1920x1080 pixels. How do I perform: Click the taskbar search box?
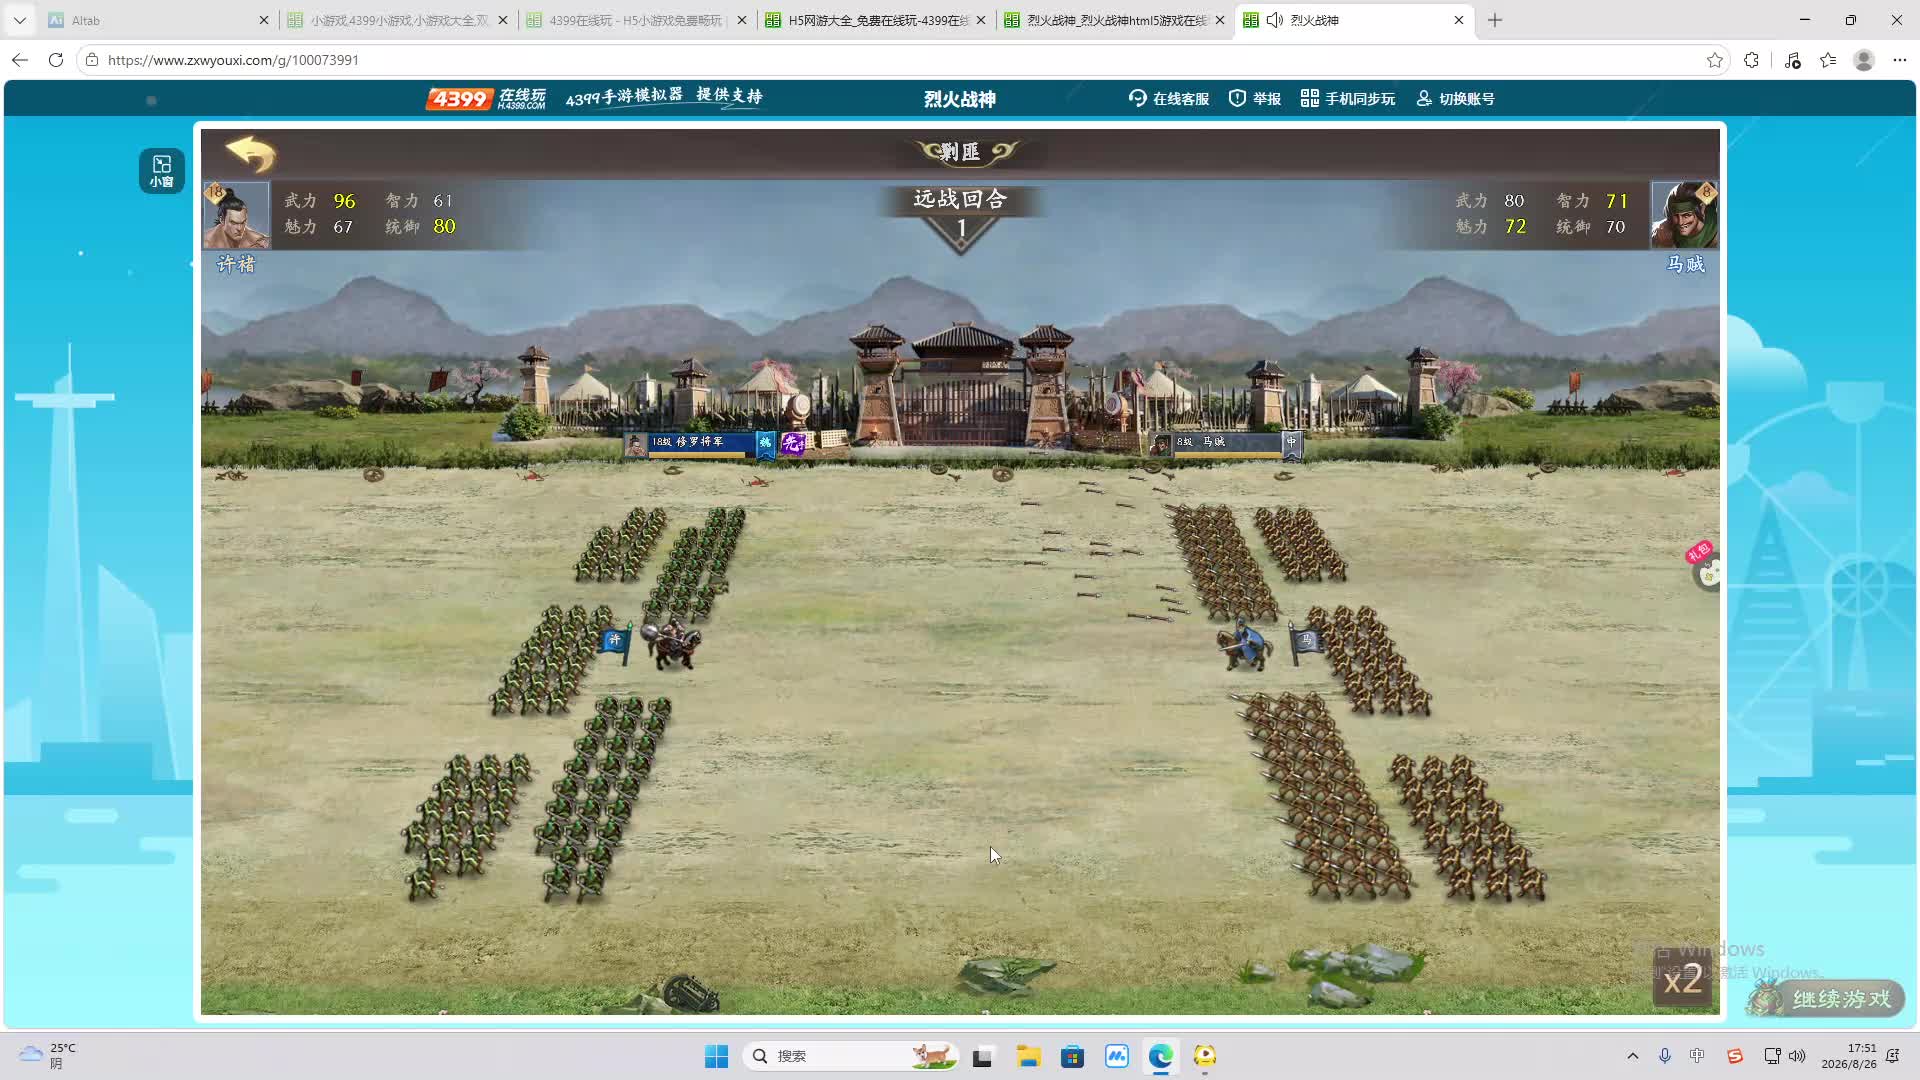coord(850,1056)
